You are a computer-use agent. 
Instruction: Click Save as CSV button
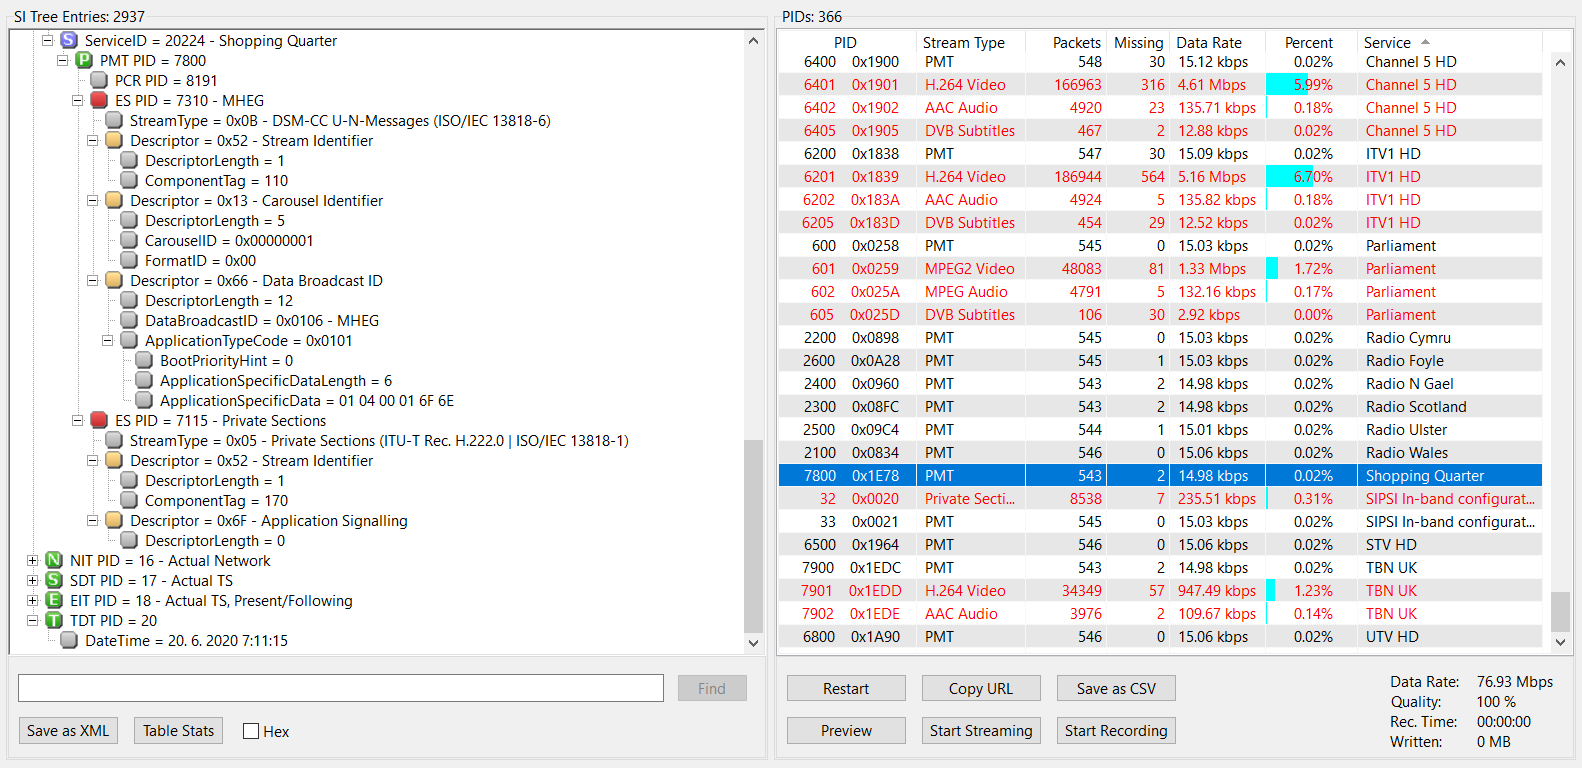point(1116,688)
